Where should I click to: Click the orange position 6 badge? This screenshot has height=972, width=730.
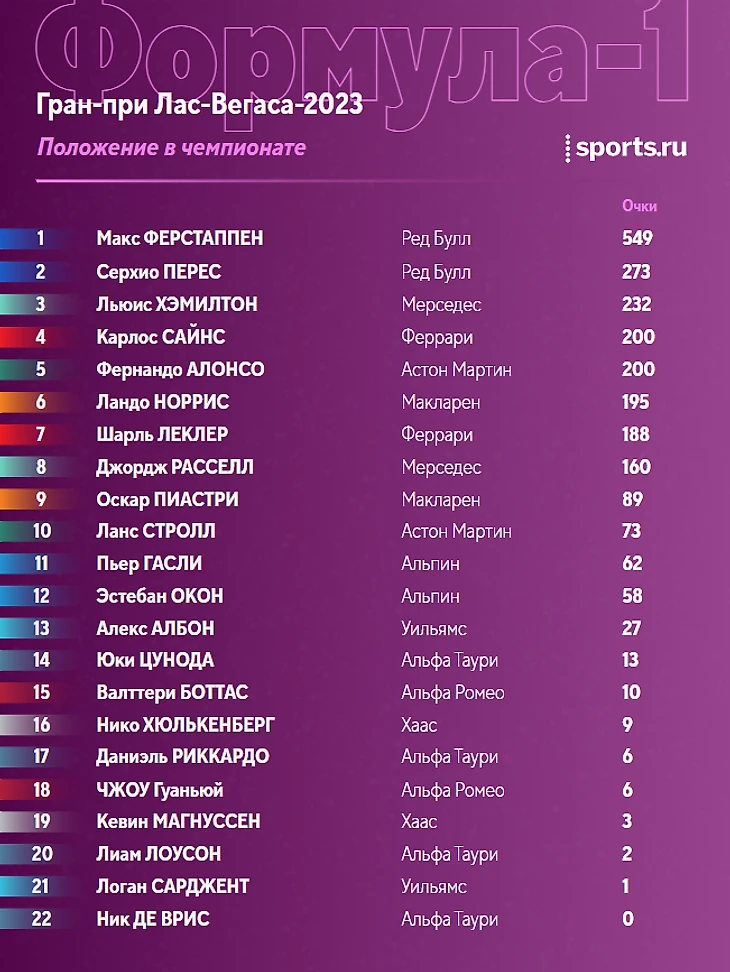[40, 402]
